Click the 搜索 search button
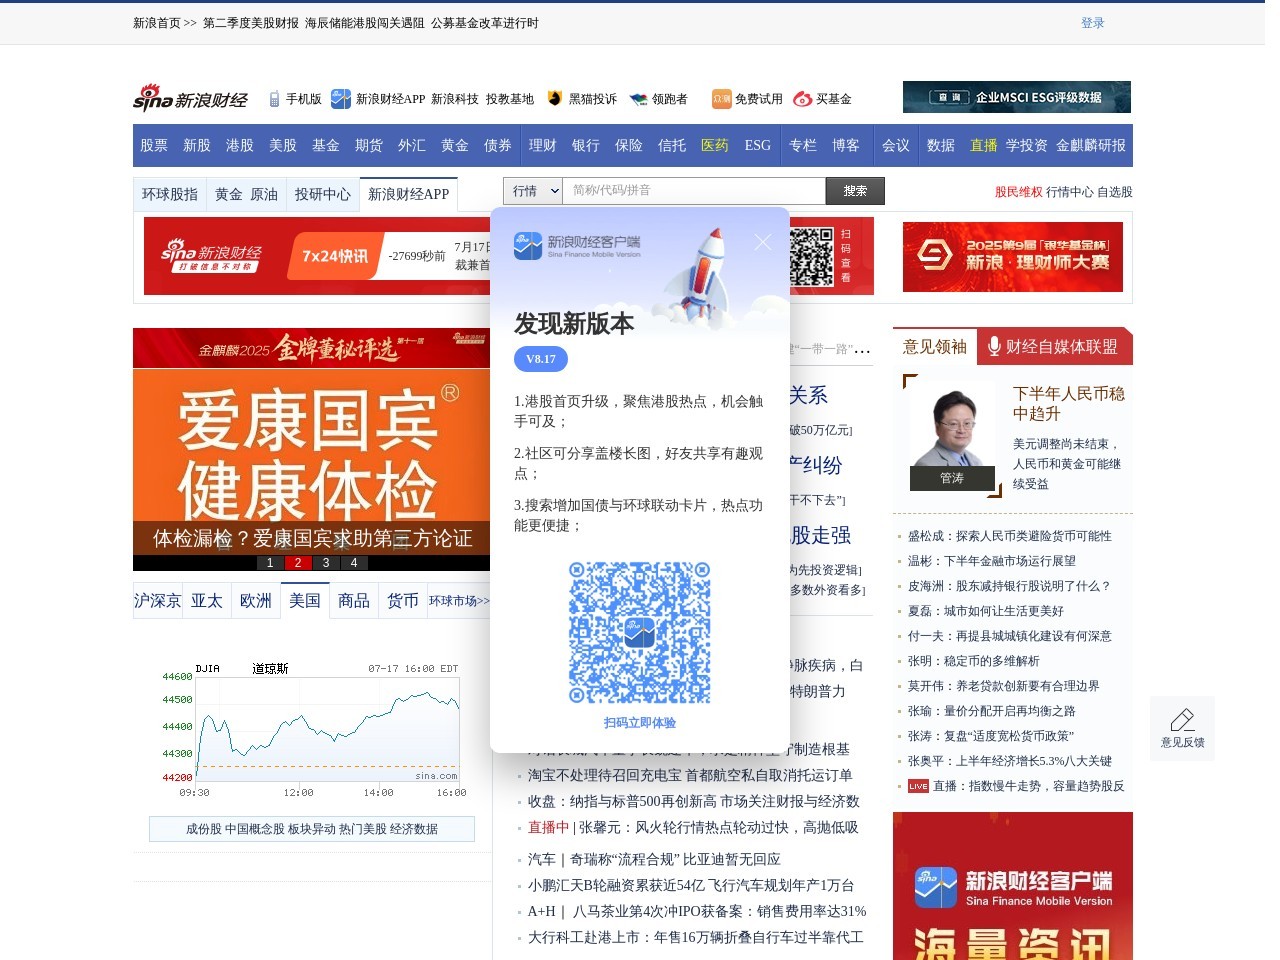1280x960 pixels. [x=855, y=190]
